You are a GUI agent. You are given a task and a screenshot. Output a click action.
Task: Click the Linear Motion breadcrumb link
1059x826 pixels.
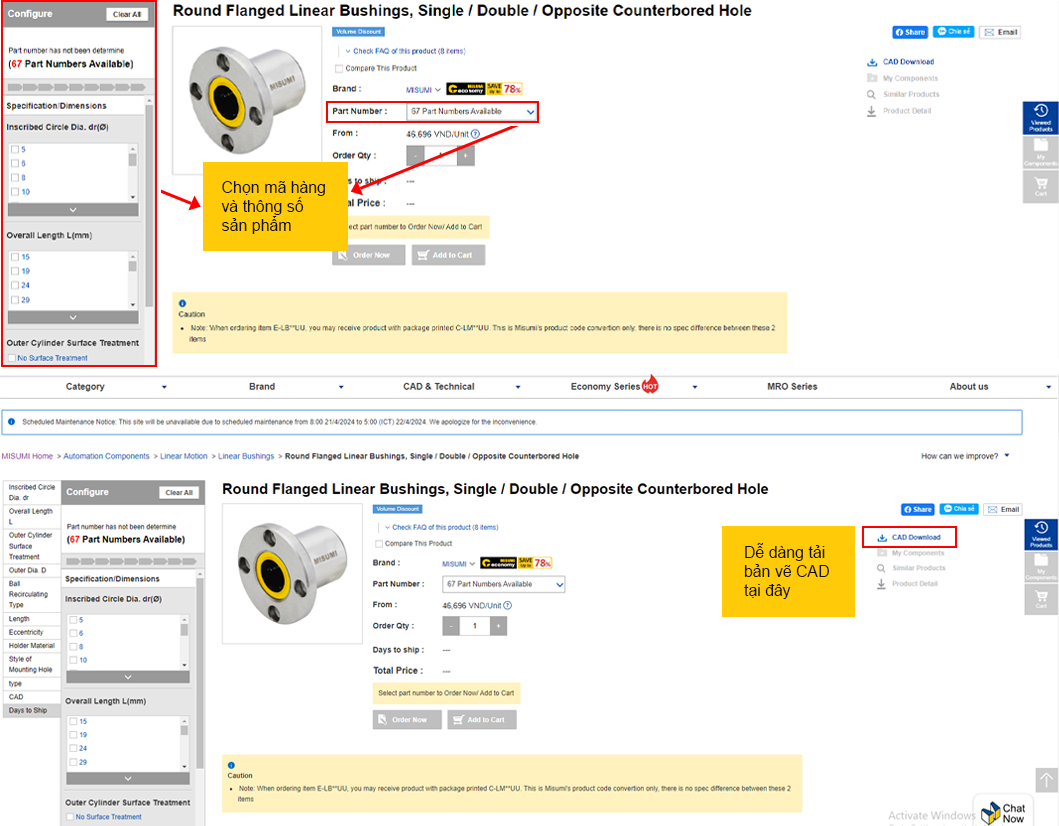(x=184, y=456)
